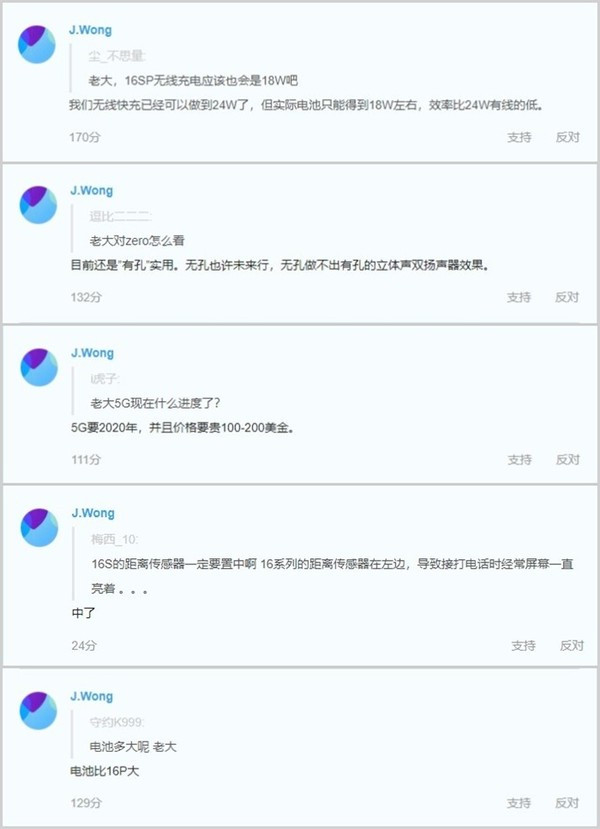
Task: Click the 129分 score on the battery comment
Action: pyautogui.click(x=86, y=803)
